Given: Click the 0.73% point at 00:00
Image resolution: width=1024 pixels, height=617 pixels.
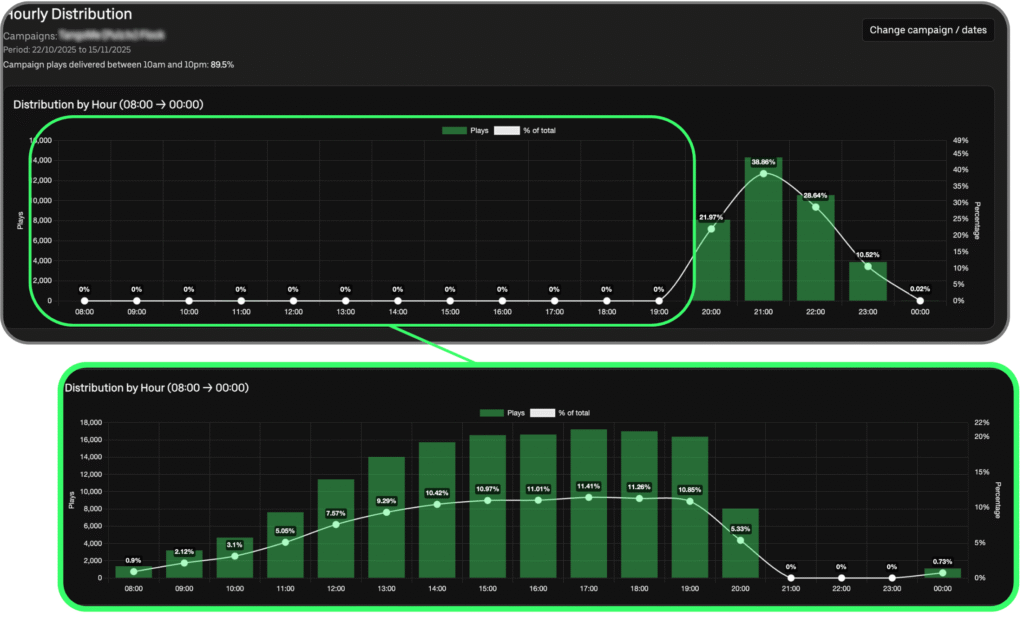Looking at the screenshot, I should point(942,573).
